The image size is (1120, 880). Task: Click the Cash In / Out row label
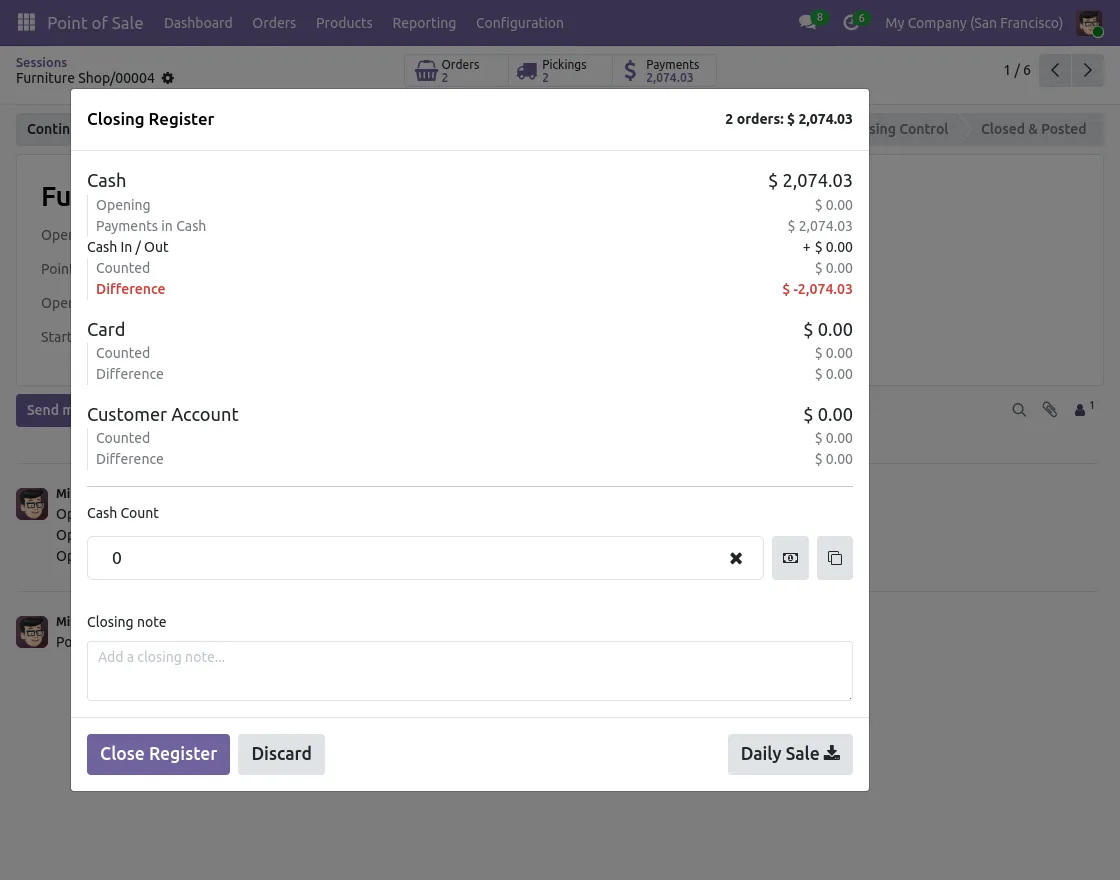pos(128,247)
